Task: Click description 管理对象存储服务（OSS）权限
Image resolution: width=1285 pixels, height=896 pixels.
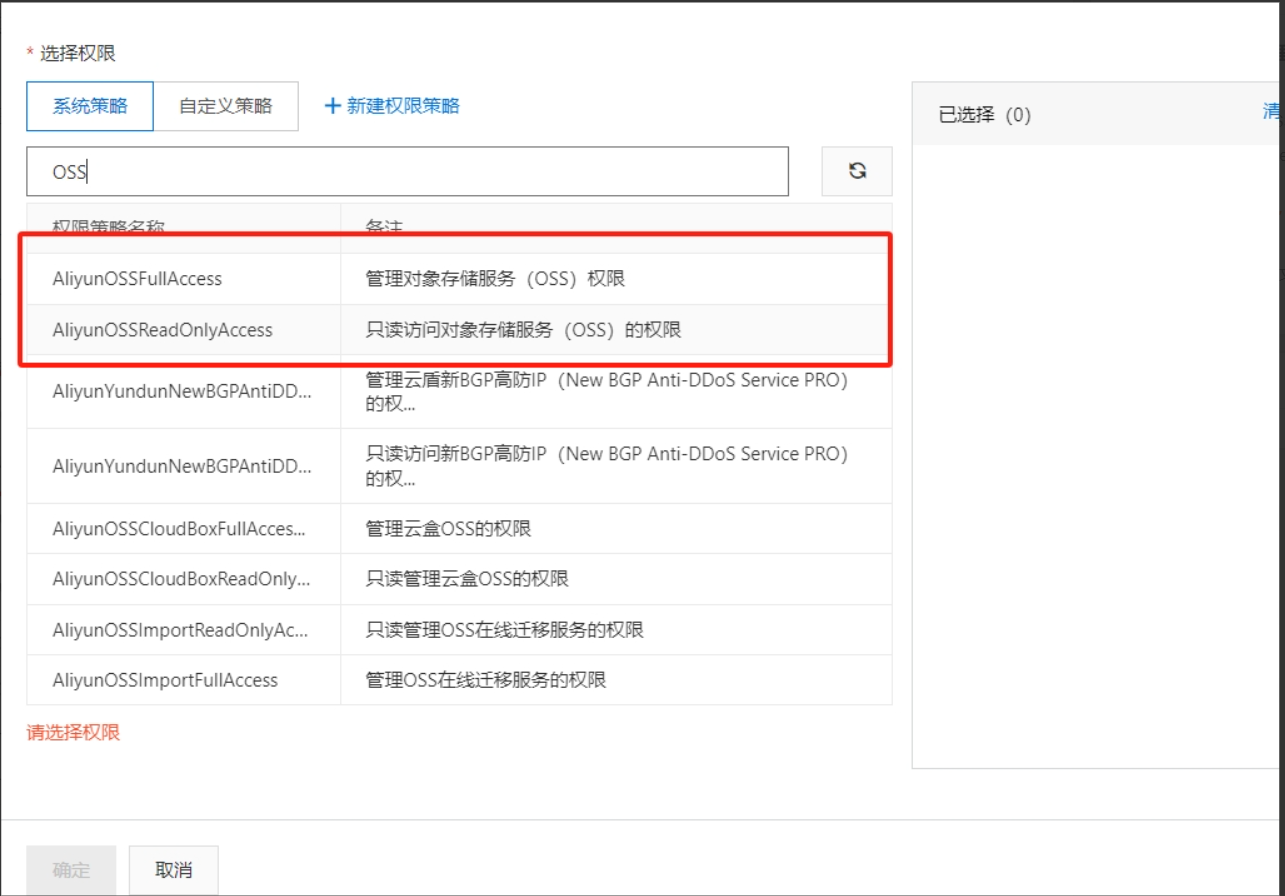Action: pyautogui.click(x=495, y=279)
